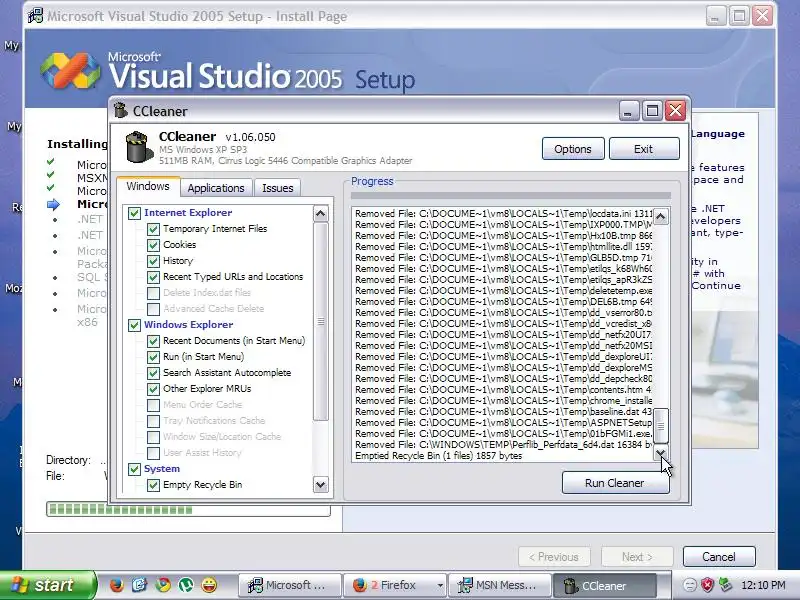Uncheck the Internet Explorer category checkbox
Screen dimensions: 800x600
coord(134,213)
